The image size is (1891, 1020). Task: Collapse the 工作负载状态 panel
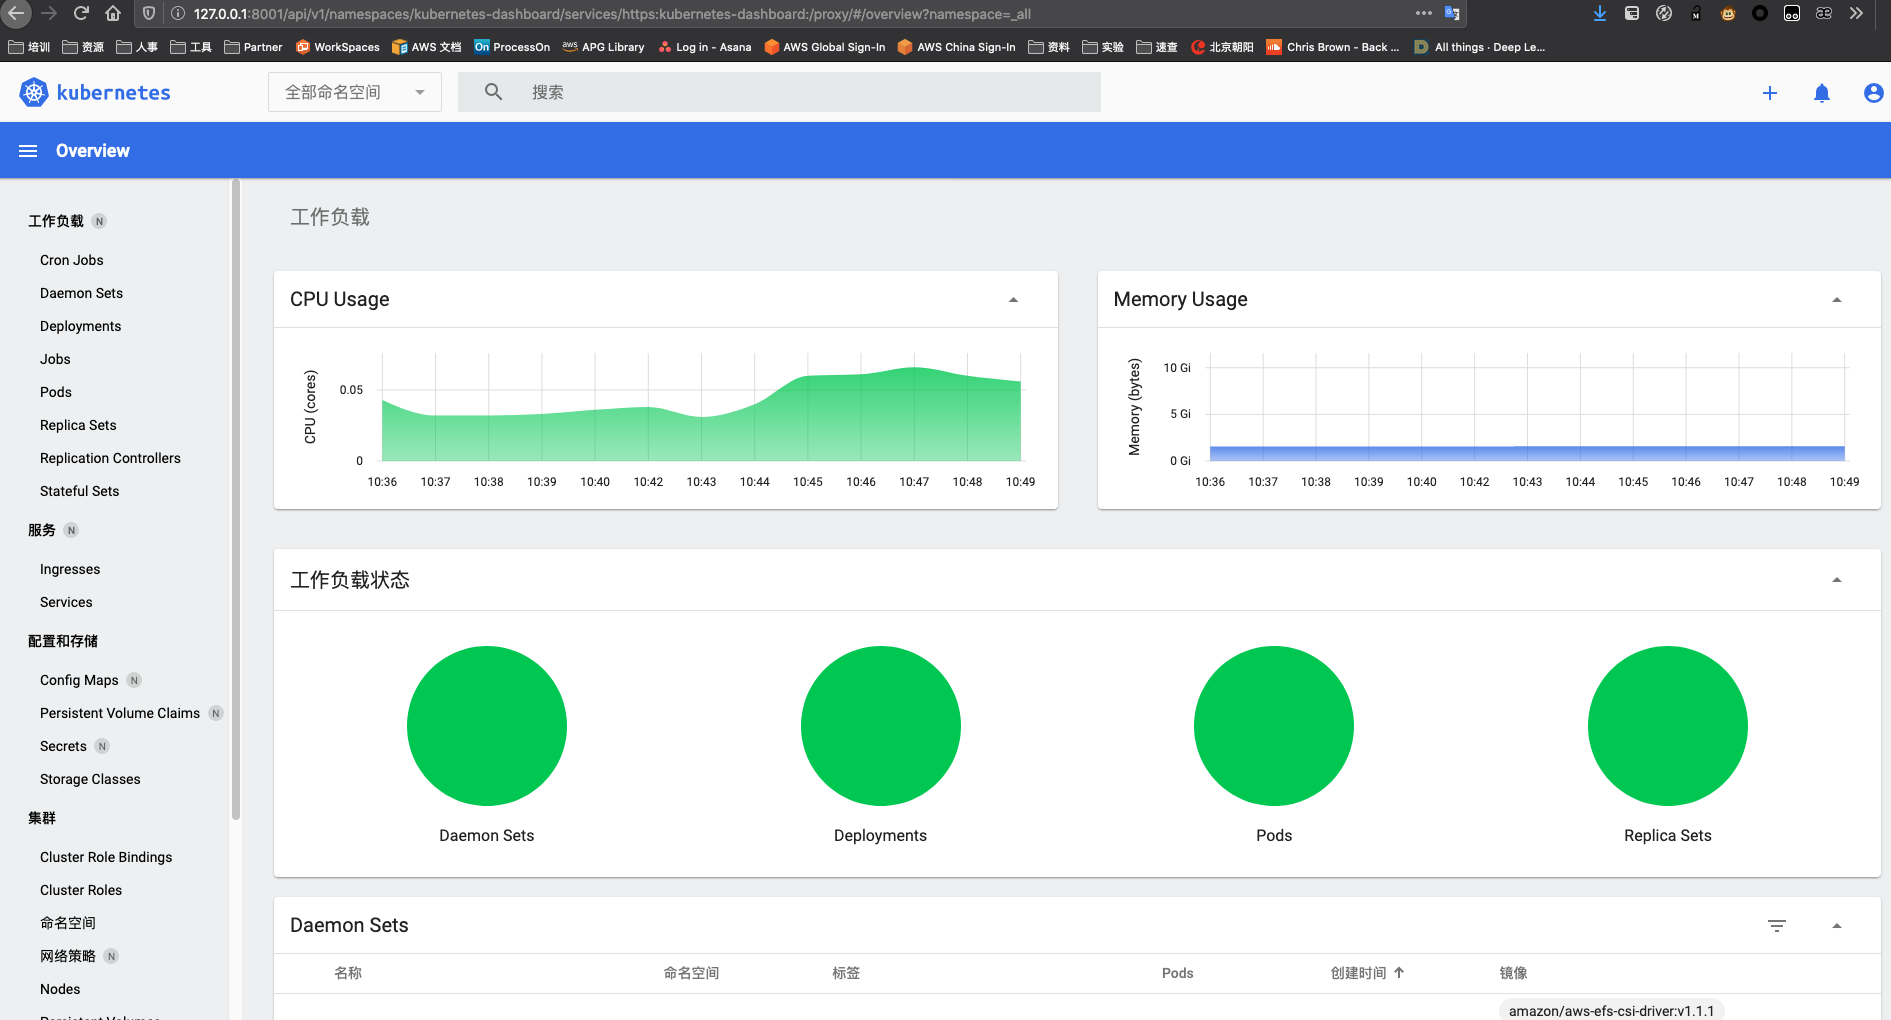coord(1836,580)
